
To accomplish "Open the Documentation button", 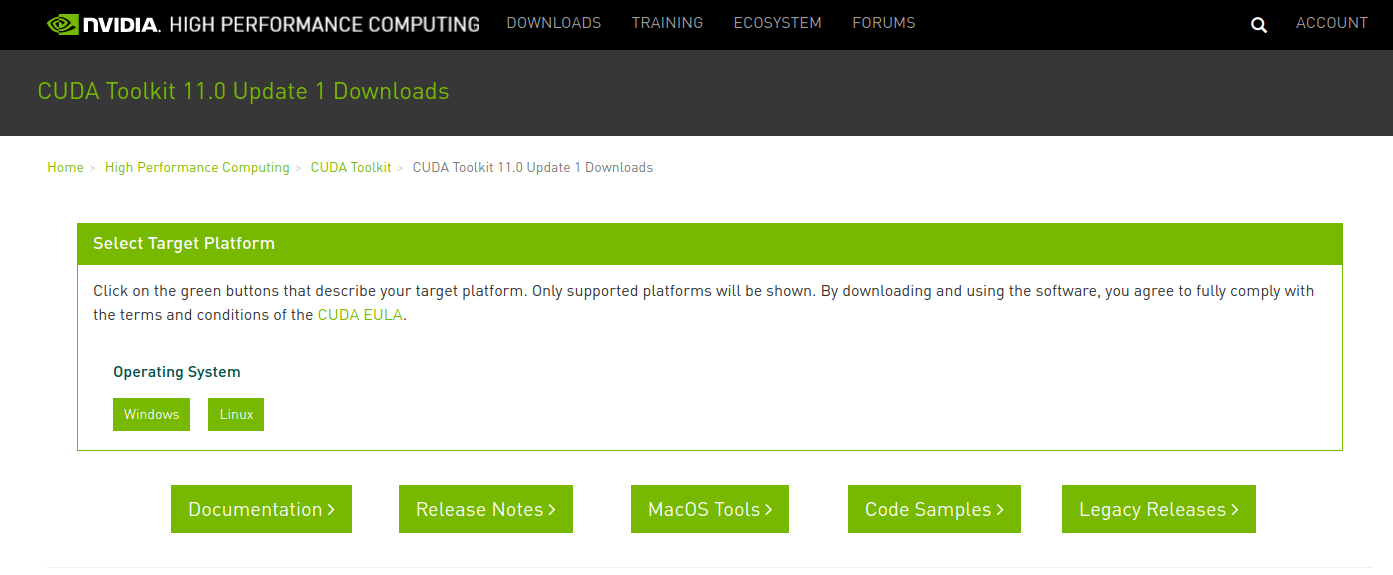I will pos(261,509).
